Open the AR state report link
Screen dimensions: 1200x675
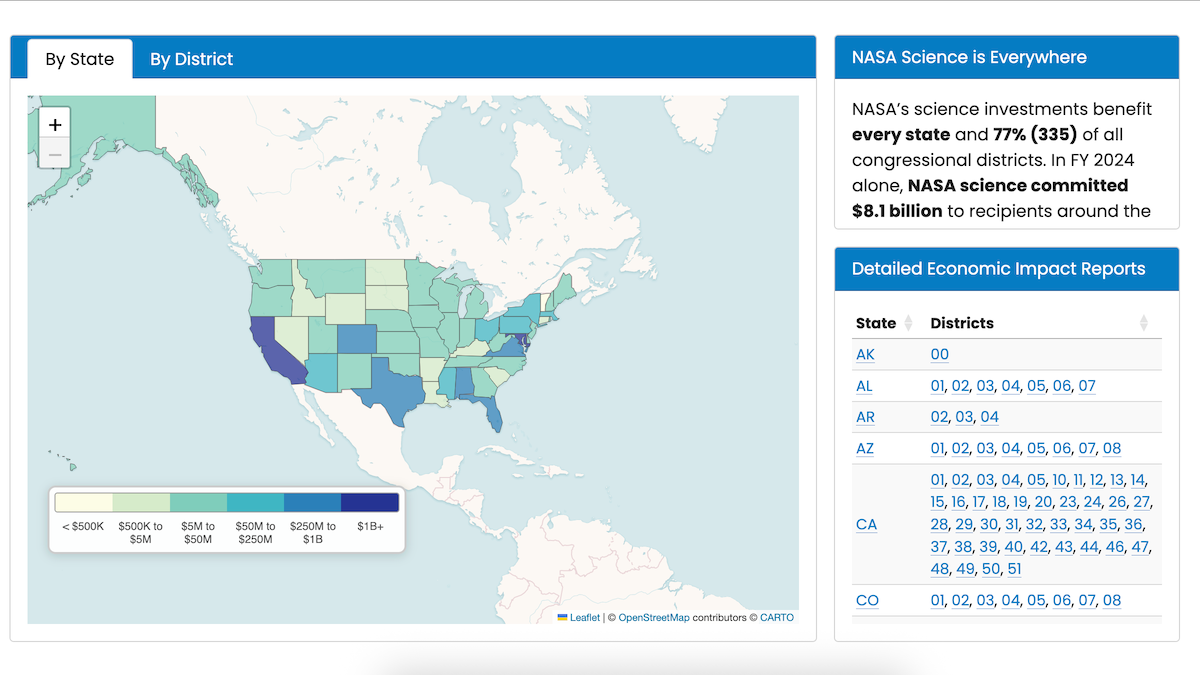click(866, 417)
